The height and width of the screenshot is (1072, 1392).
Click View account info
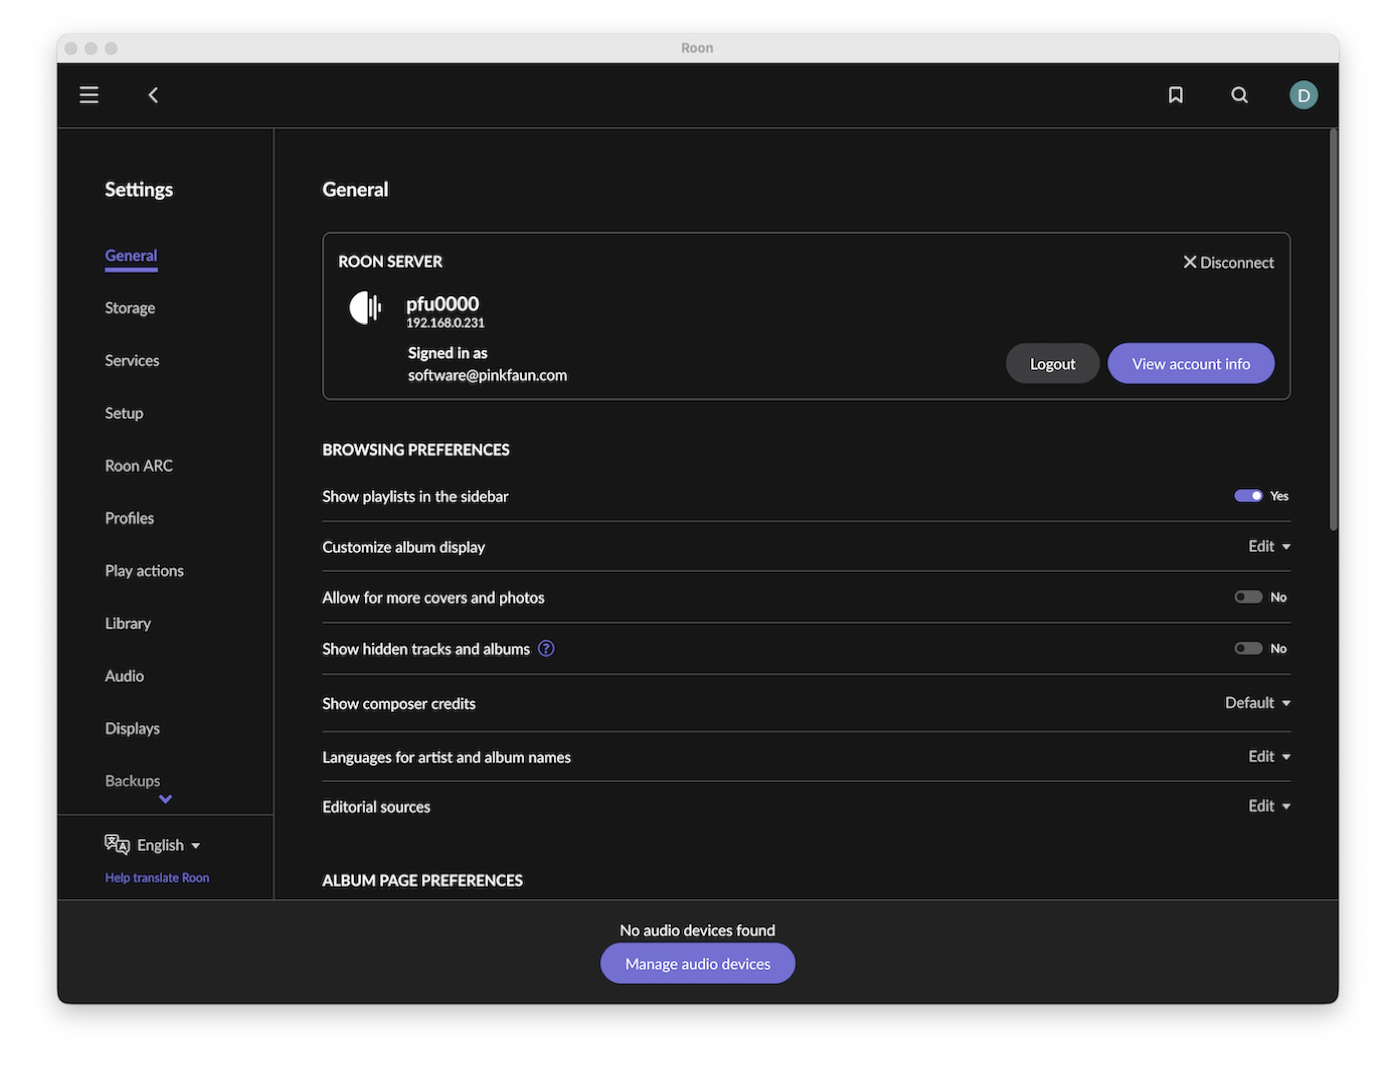tap(1191, 364)
